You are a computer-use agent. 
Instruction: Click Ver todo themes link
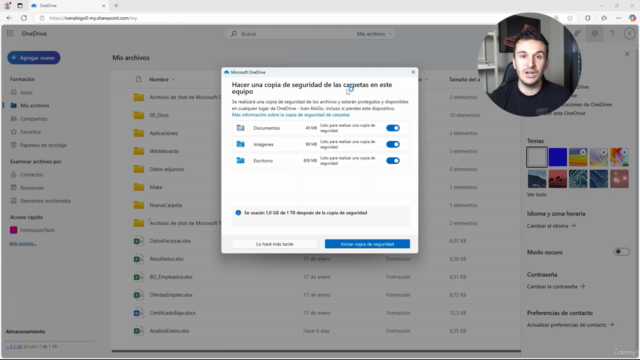(536, 195)
